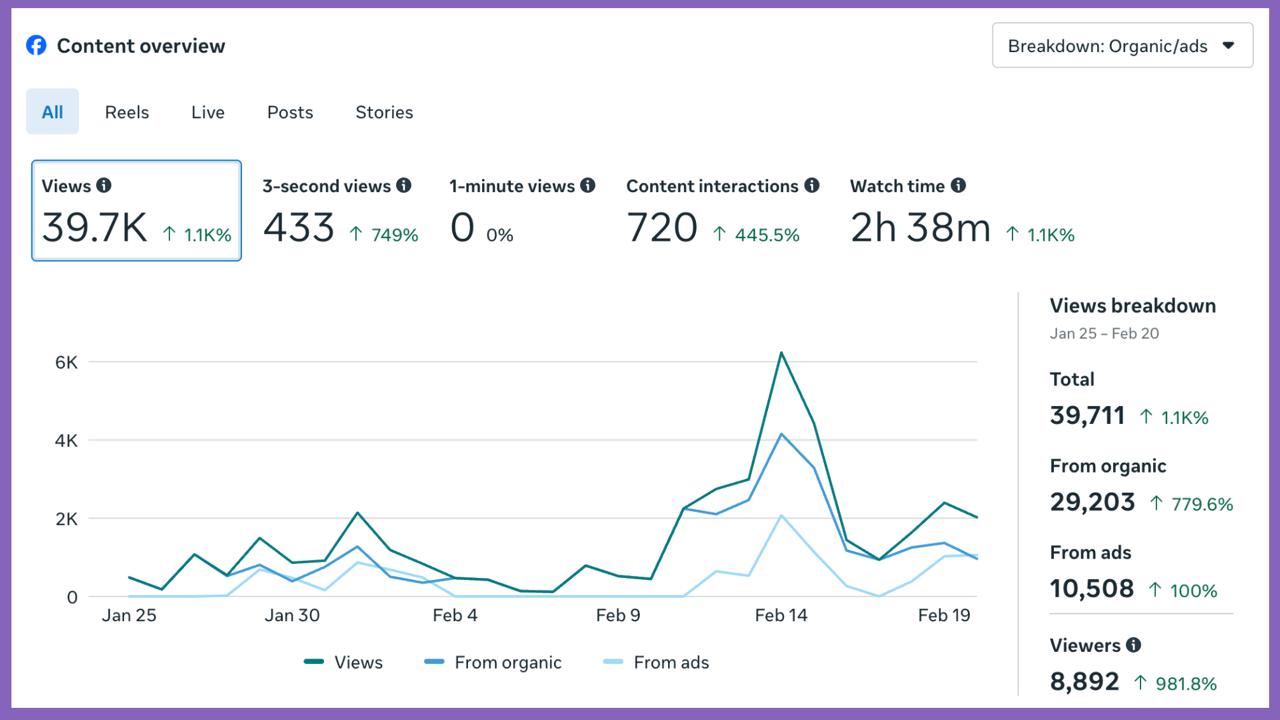Select the Views metric card

[136, 210]
